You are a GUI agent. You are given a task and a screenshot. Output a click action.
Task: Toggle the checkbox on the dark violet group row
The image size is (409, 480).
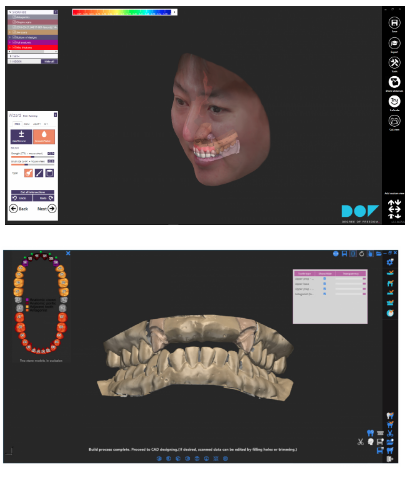click(14, 37)
